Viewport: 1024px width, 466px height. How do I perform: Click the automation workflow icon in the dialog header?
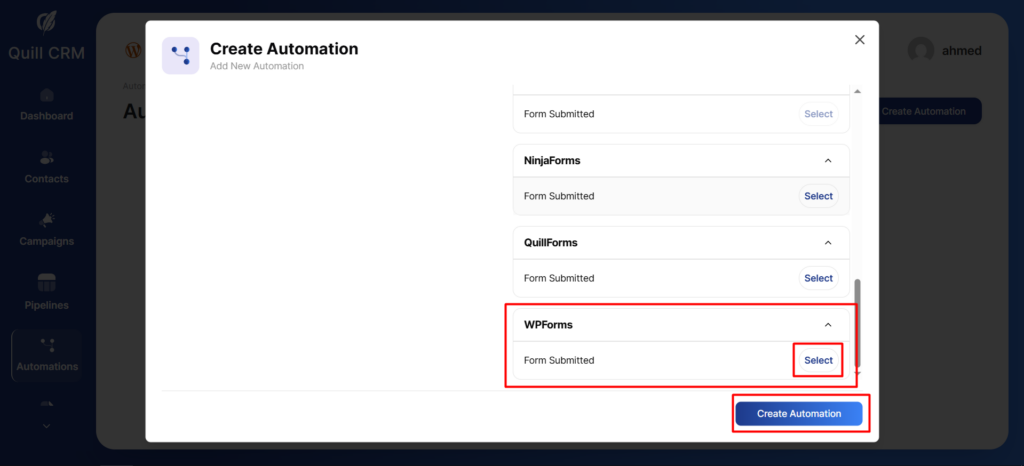pyautogui.click(x=180, y=56)
